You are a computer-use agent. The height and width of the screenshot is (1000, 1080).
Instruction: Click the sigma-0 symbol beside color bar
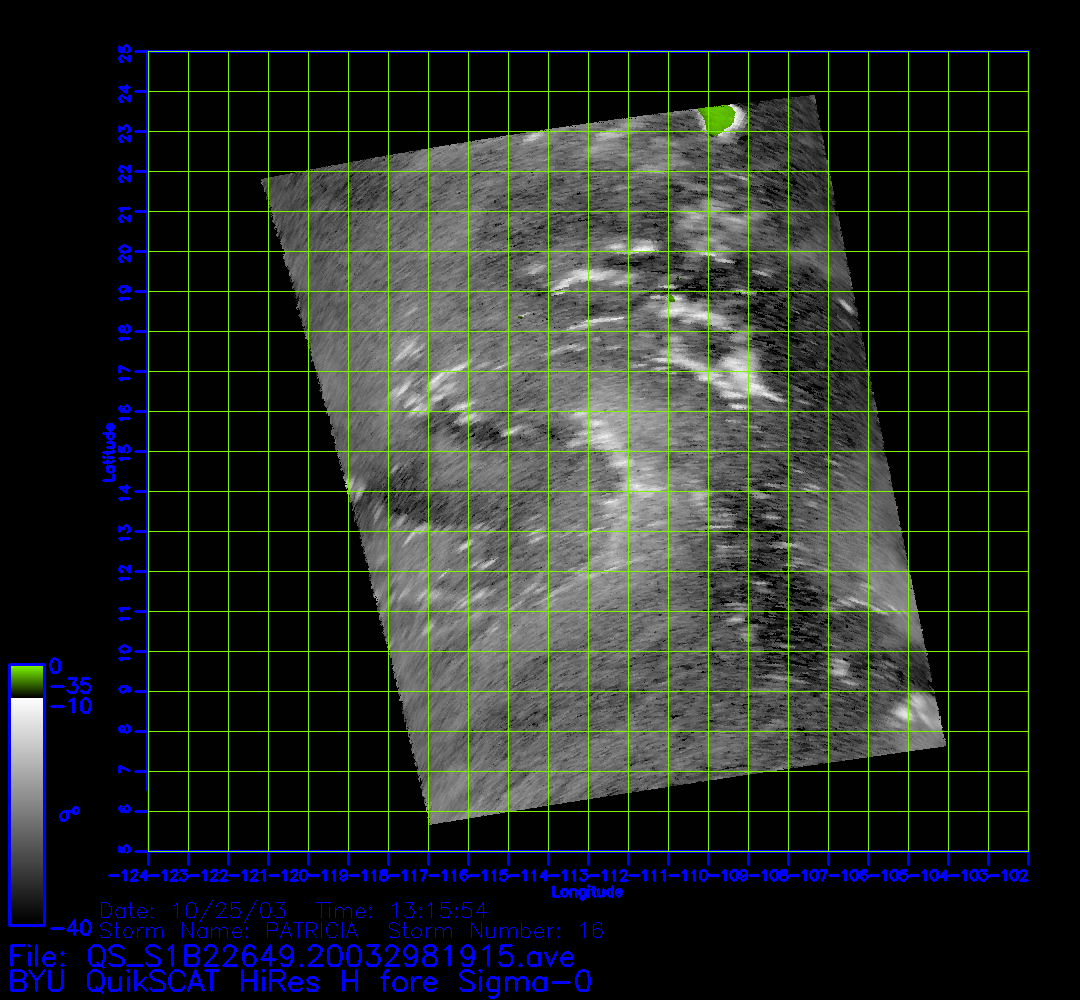tap(69, 813)
